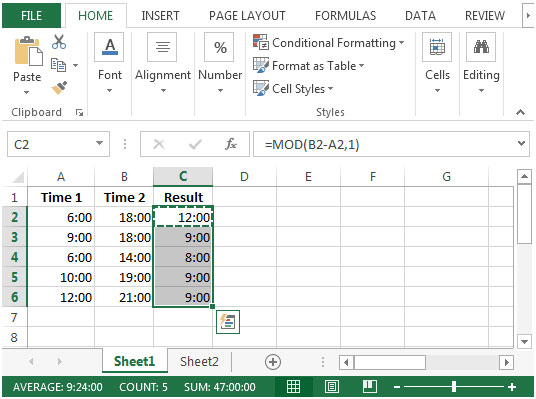Open the Quick Analysis button
Image resolution: width=536 pixels, height=399 pixels.
pos(228,322)
